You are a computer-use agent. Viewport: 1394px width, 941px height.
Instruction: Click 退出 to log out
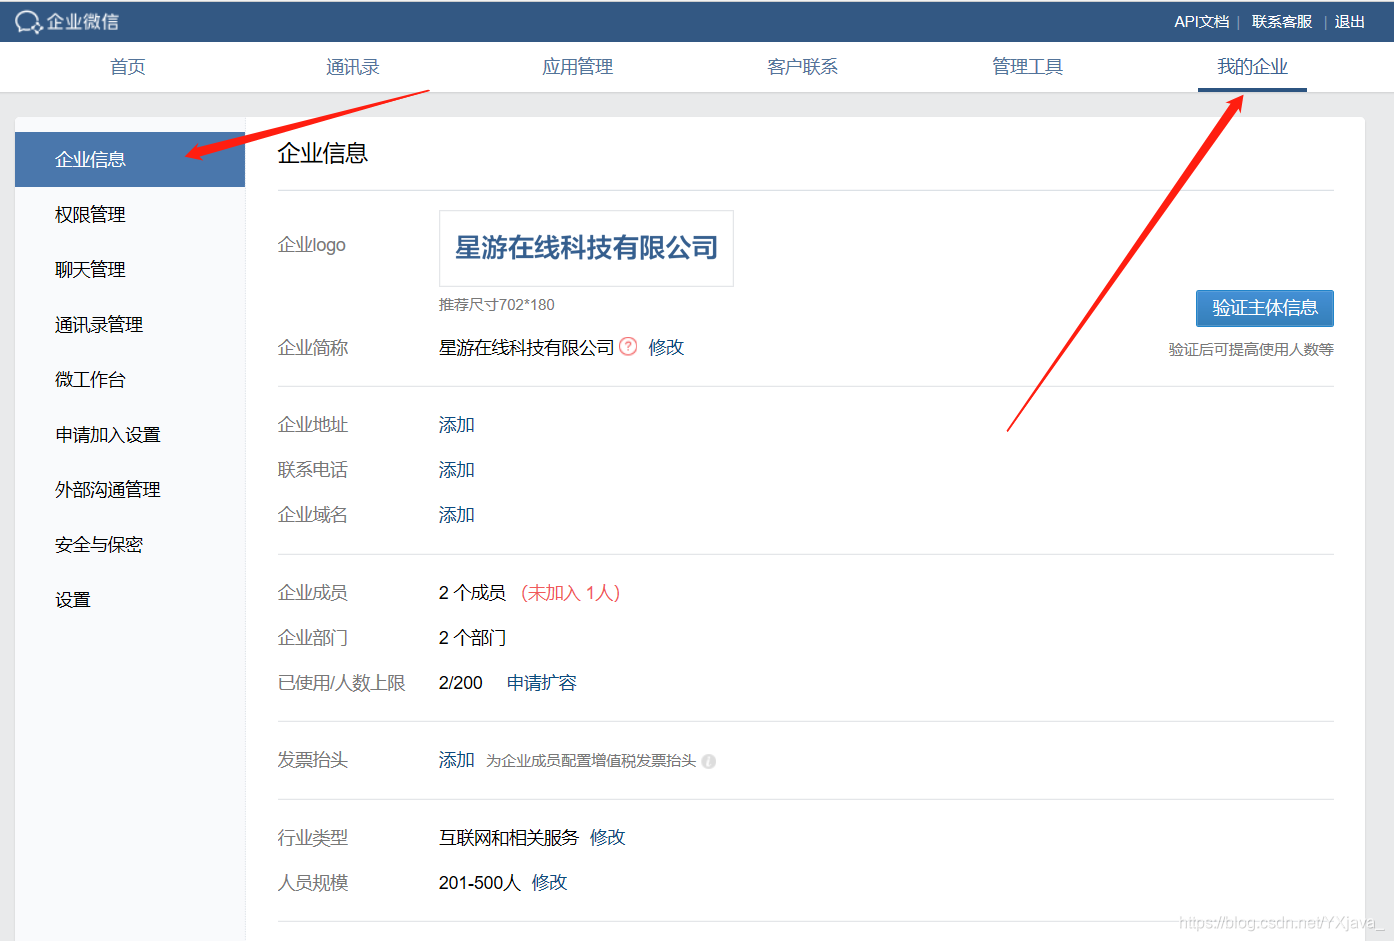tap(1350, 22)
